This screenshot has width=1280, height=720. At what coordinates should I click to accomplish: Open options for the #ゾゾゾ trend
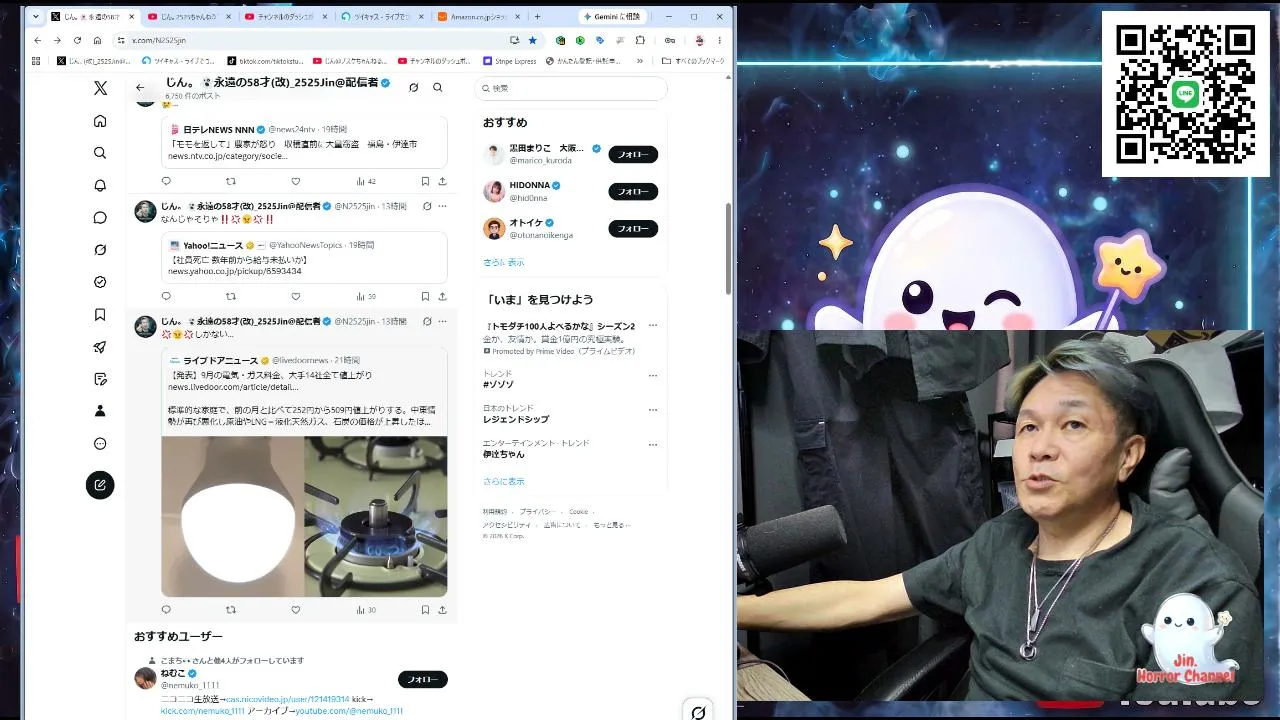(653, 376)
